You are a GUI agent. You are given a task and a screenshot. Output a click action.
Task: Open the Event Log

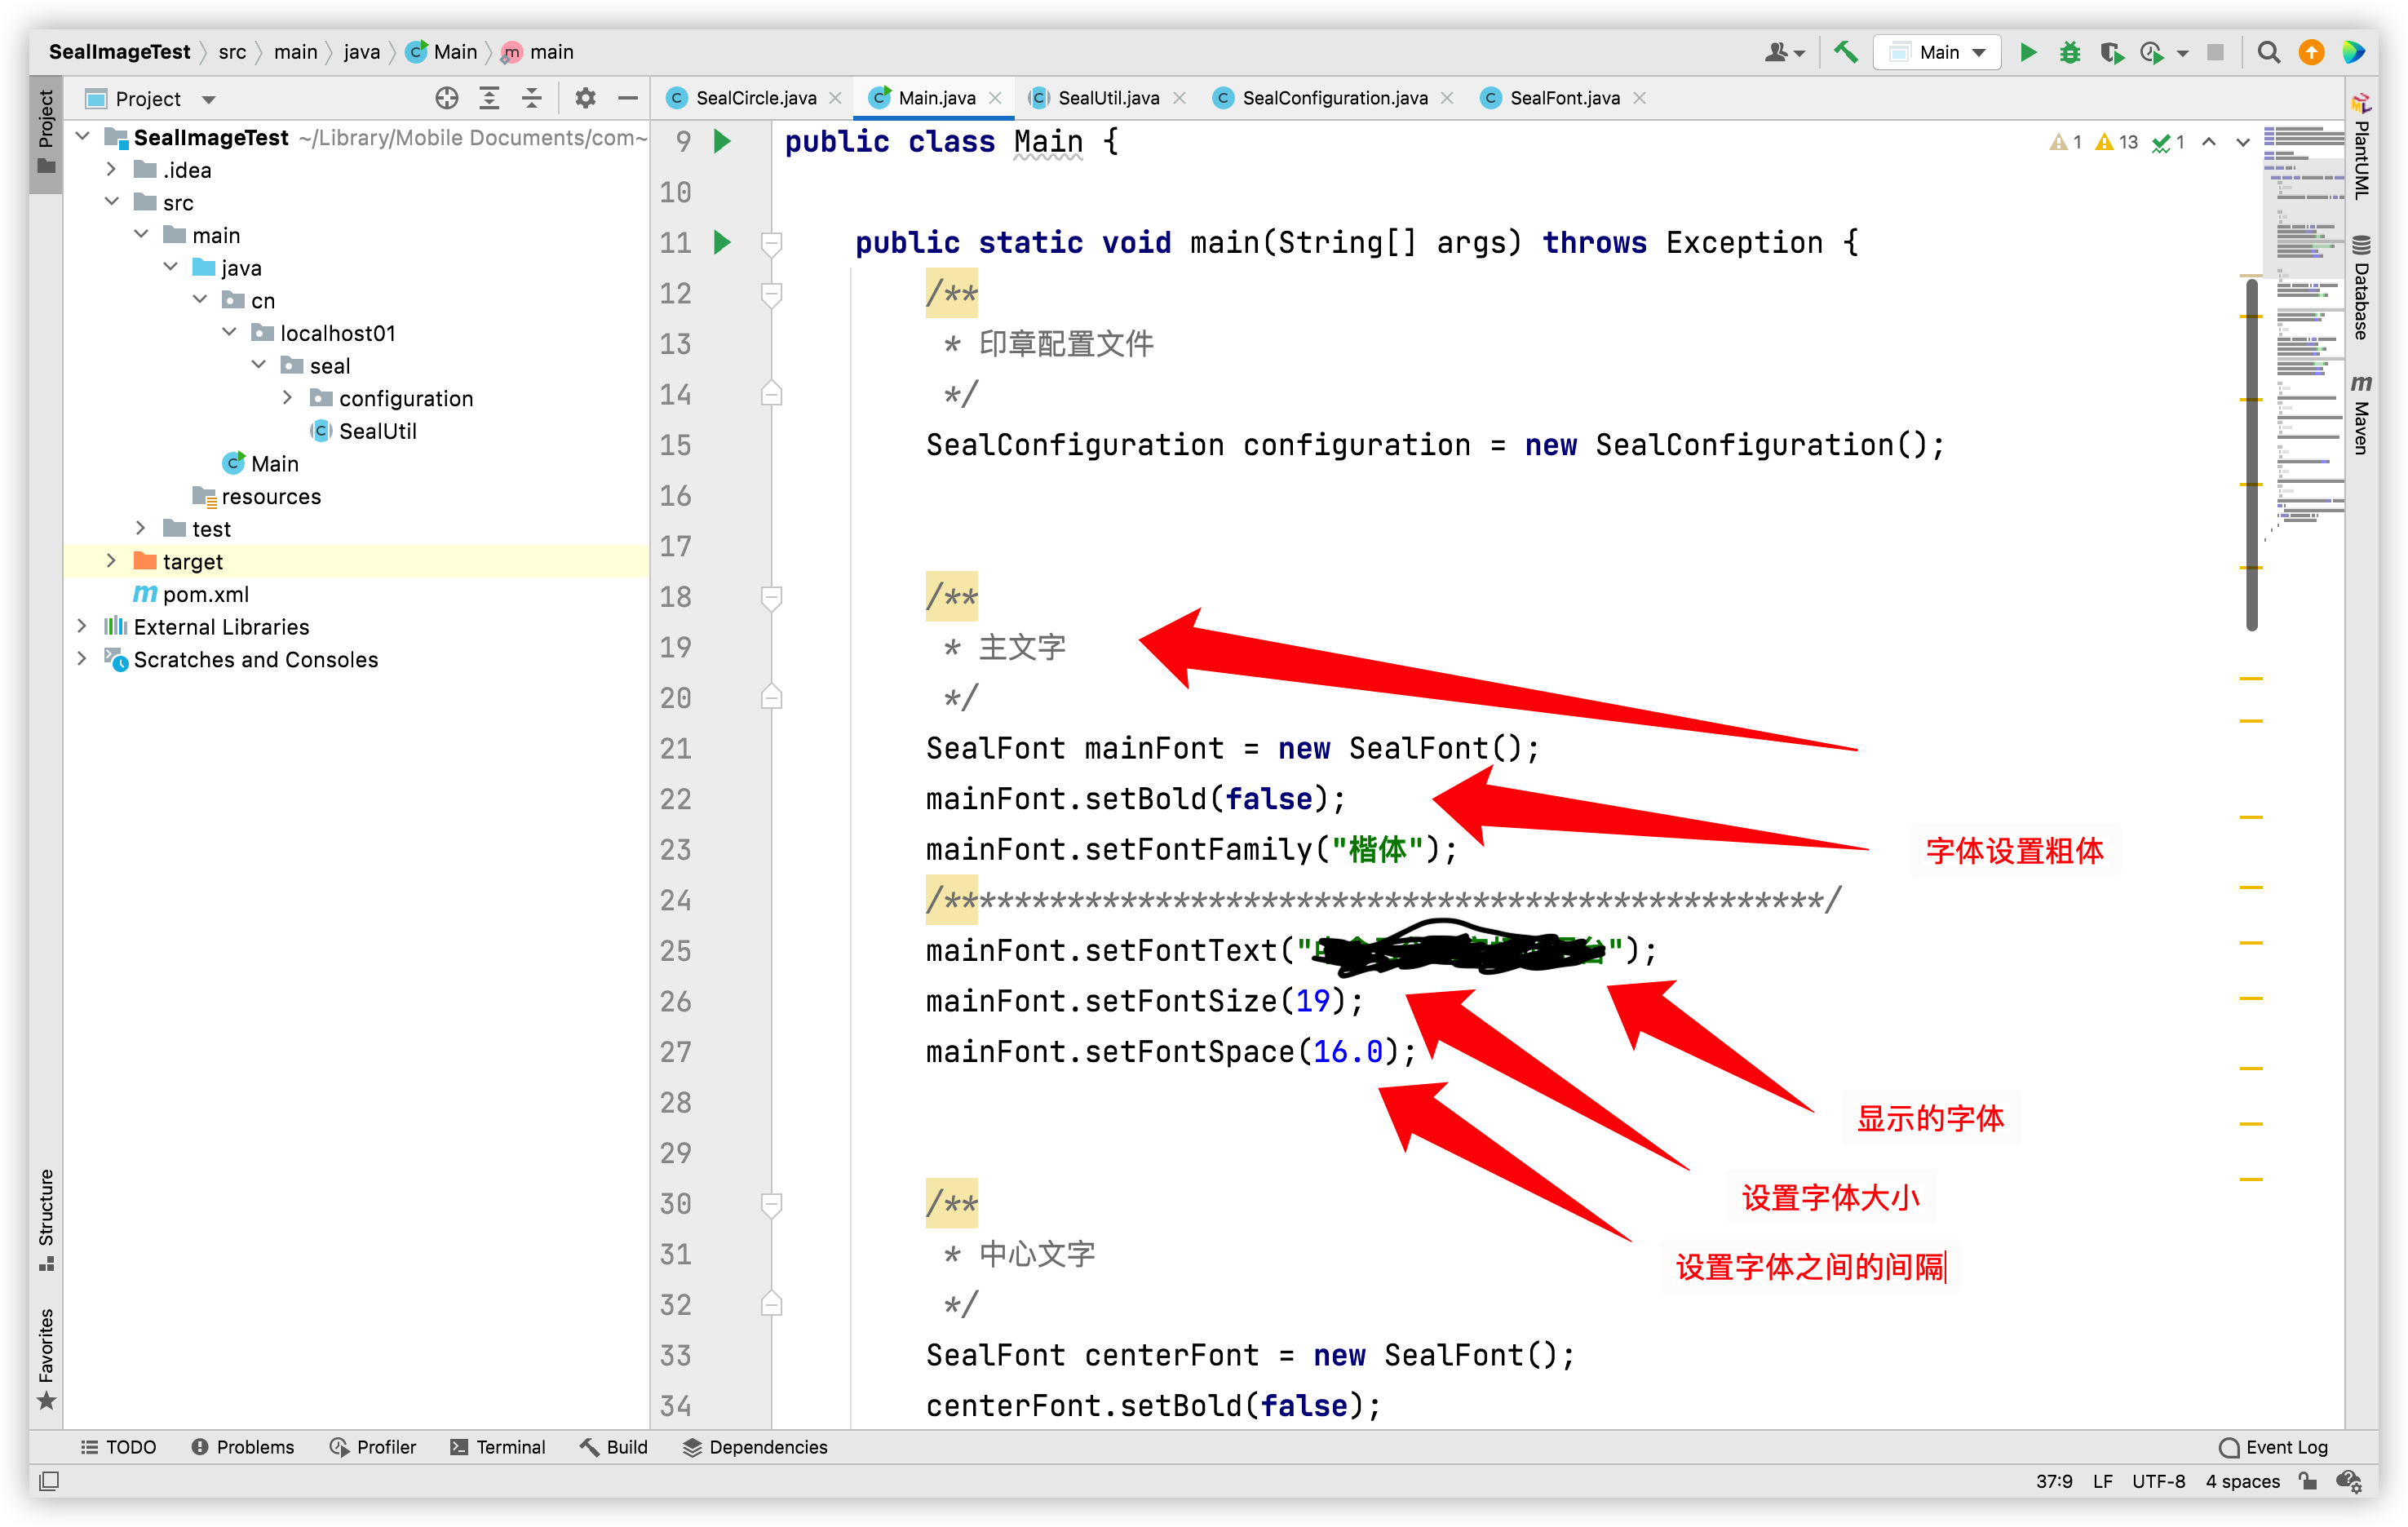coord(2273,1446)
